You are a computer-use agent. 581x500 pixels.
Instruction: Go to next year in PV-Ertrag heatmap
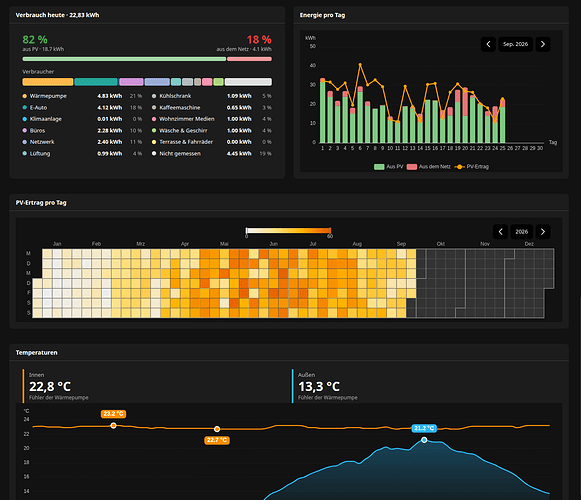point(543,232)
